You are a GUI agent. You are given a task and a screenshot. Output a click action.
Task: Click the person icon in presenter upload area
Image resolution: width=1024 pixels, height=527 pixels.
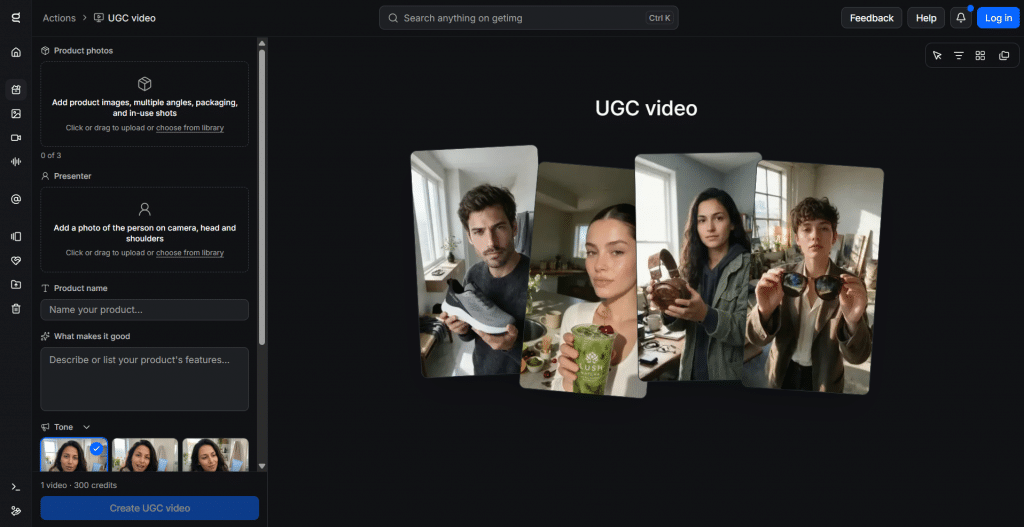pyautogui.click(x=144, y=209)
